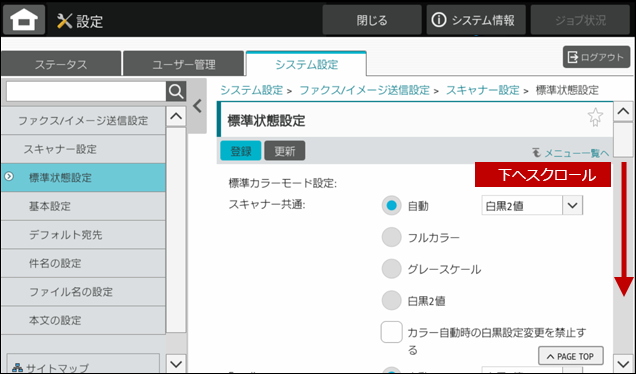636x374 pixels.
Task: Switch to the ステータス tab
Action: click(x=61, y=64)
